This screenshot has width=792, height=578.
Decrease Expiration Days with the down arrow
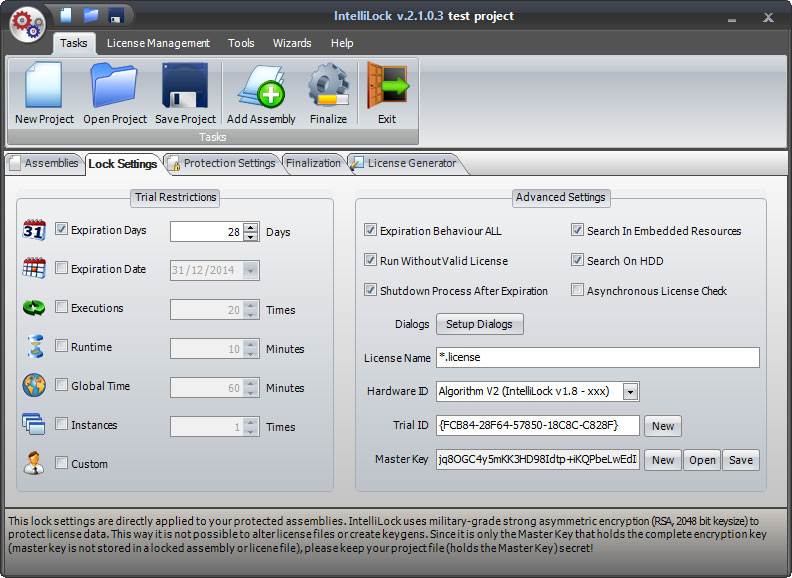point(251,236)
